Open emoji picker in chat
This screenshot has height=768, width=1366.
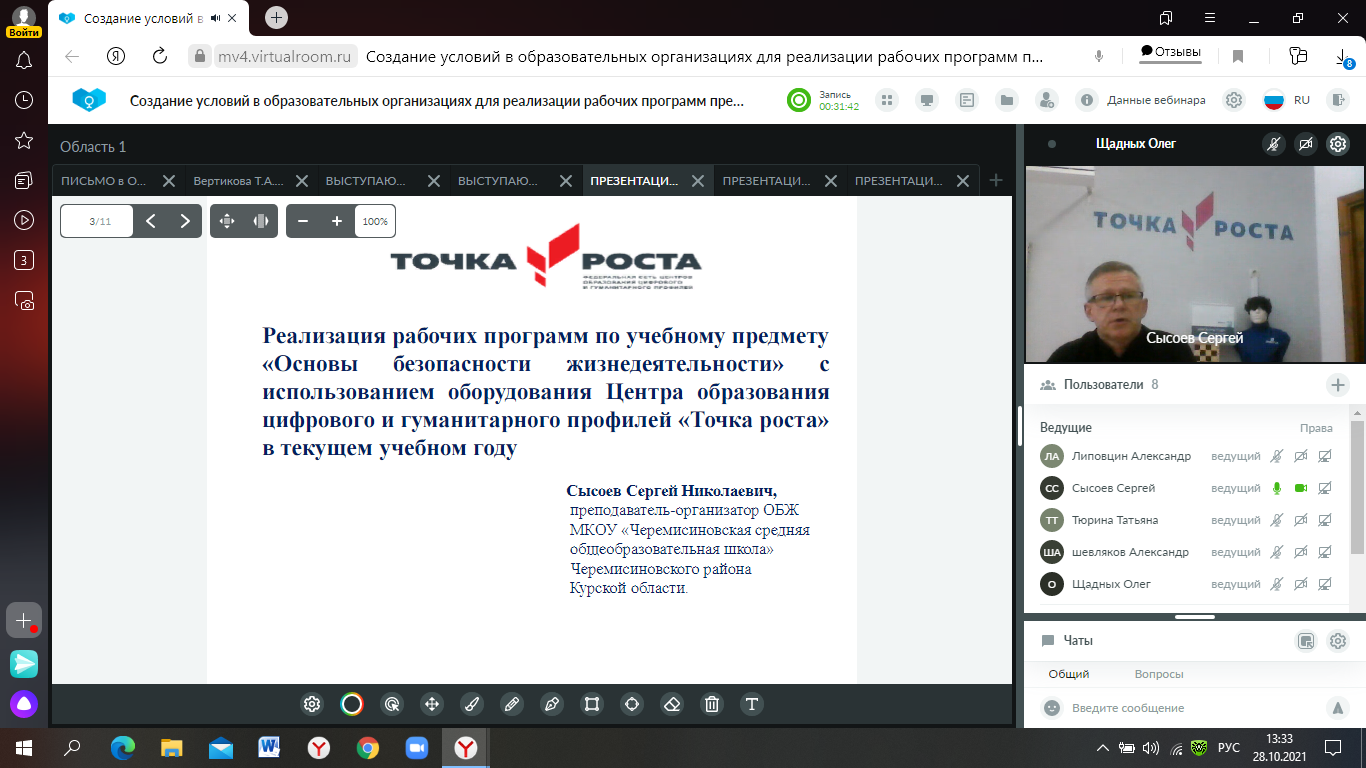point(1051,708)
